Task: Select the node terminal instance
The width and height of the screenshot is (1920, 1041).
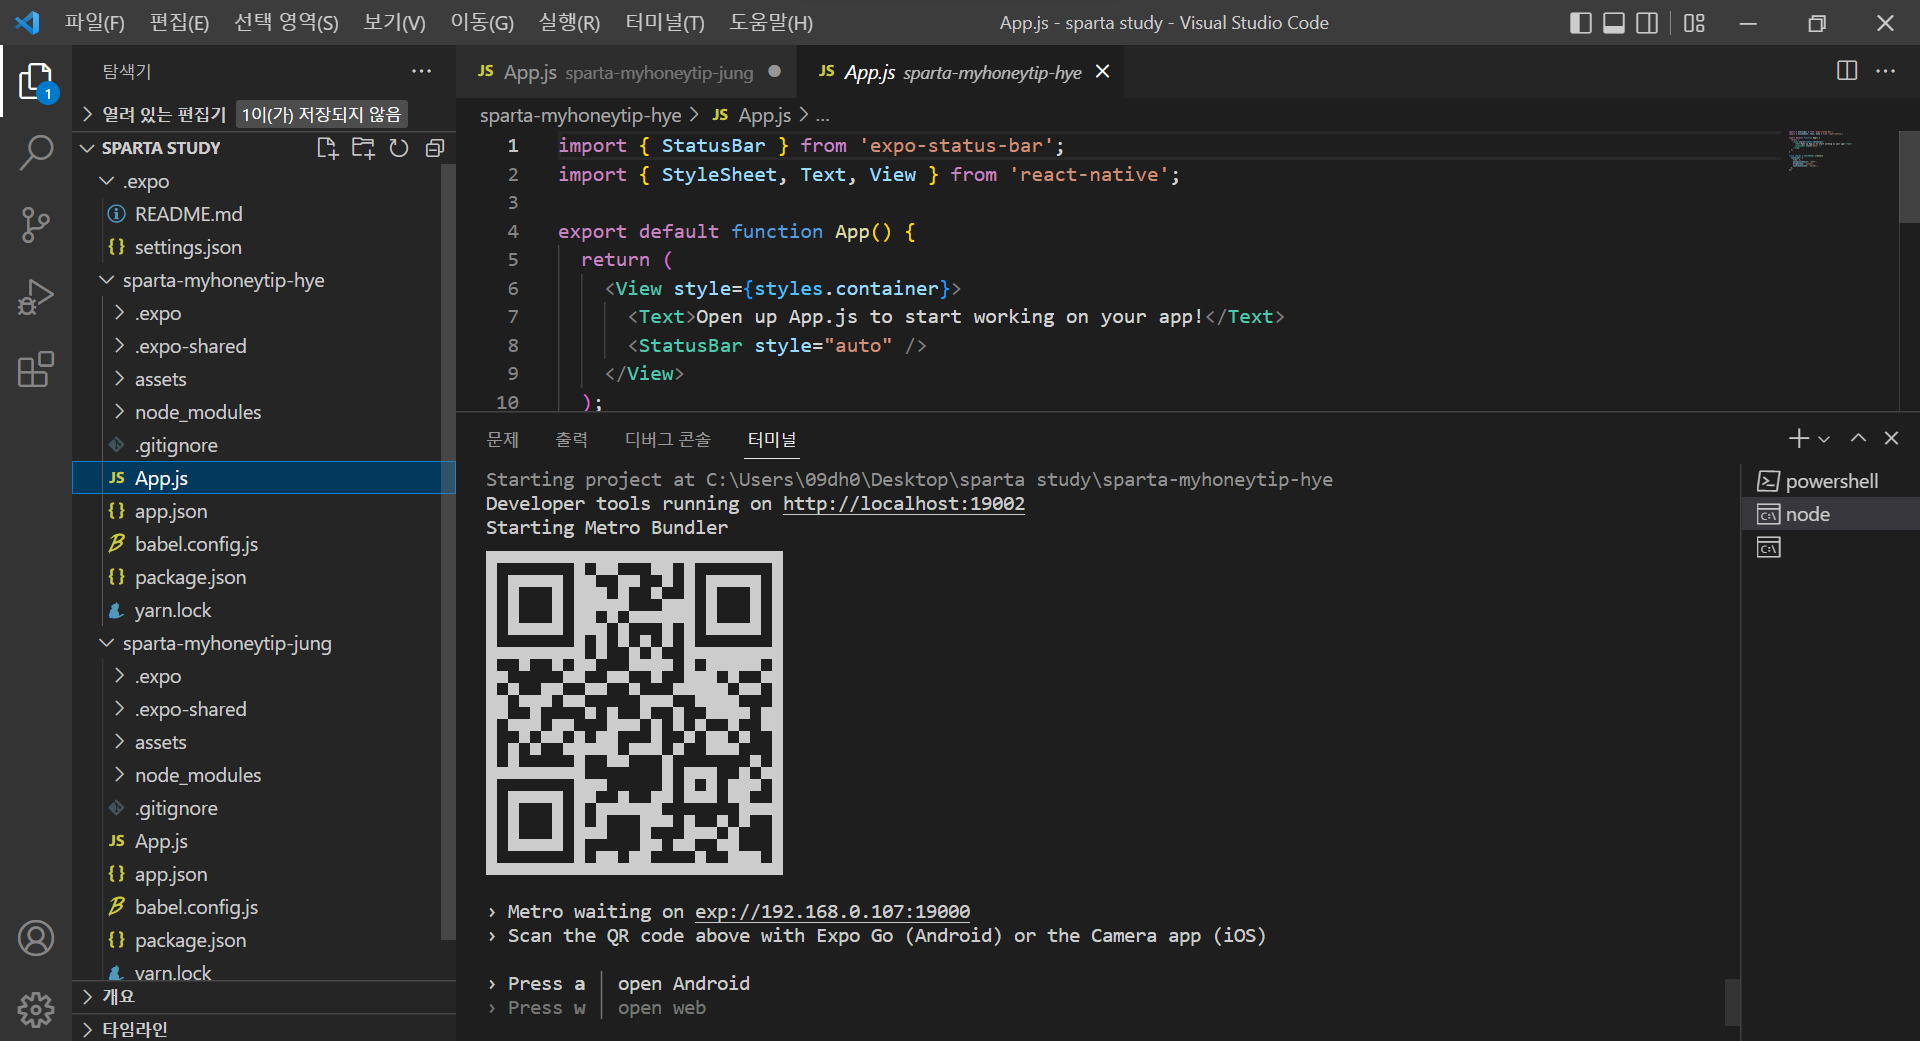Action: coord(1830,514)
